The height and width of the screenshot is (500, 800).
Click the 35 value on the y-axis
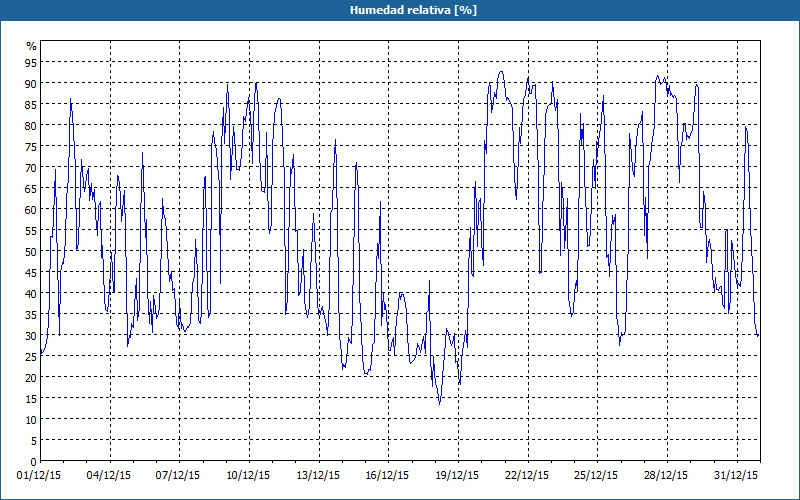coord(31,314)
